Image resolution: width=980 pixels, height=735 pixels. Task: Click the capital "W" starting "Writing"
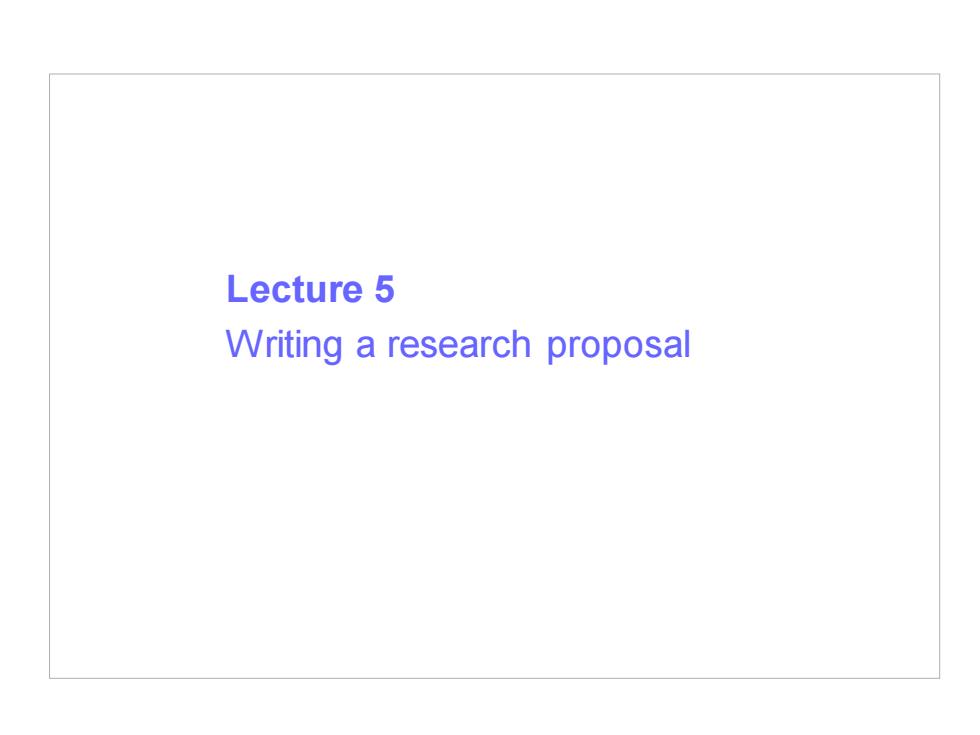[241, 344]
